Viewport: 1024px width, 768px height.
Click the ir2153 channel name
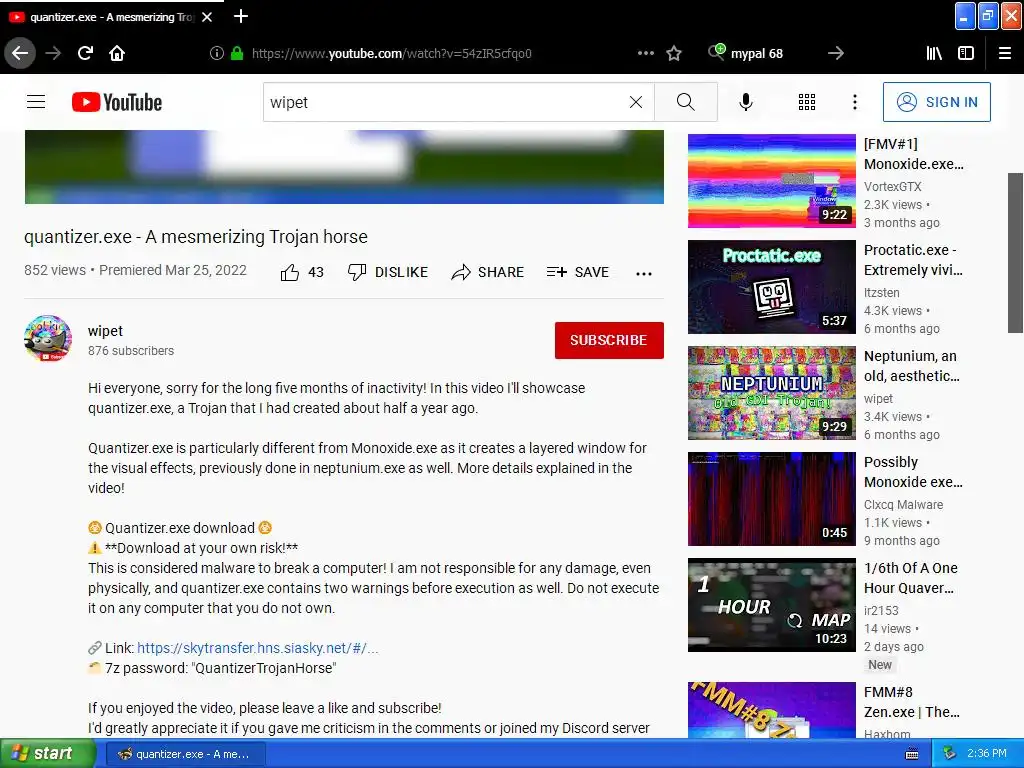coord(881,611)
